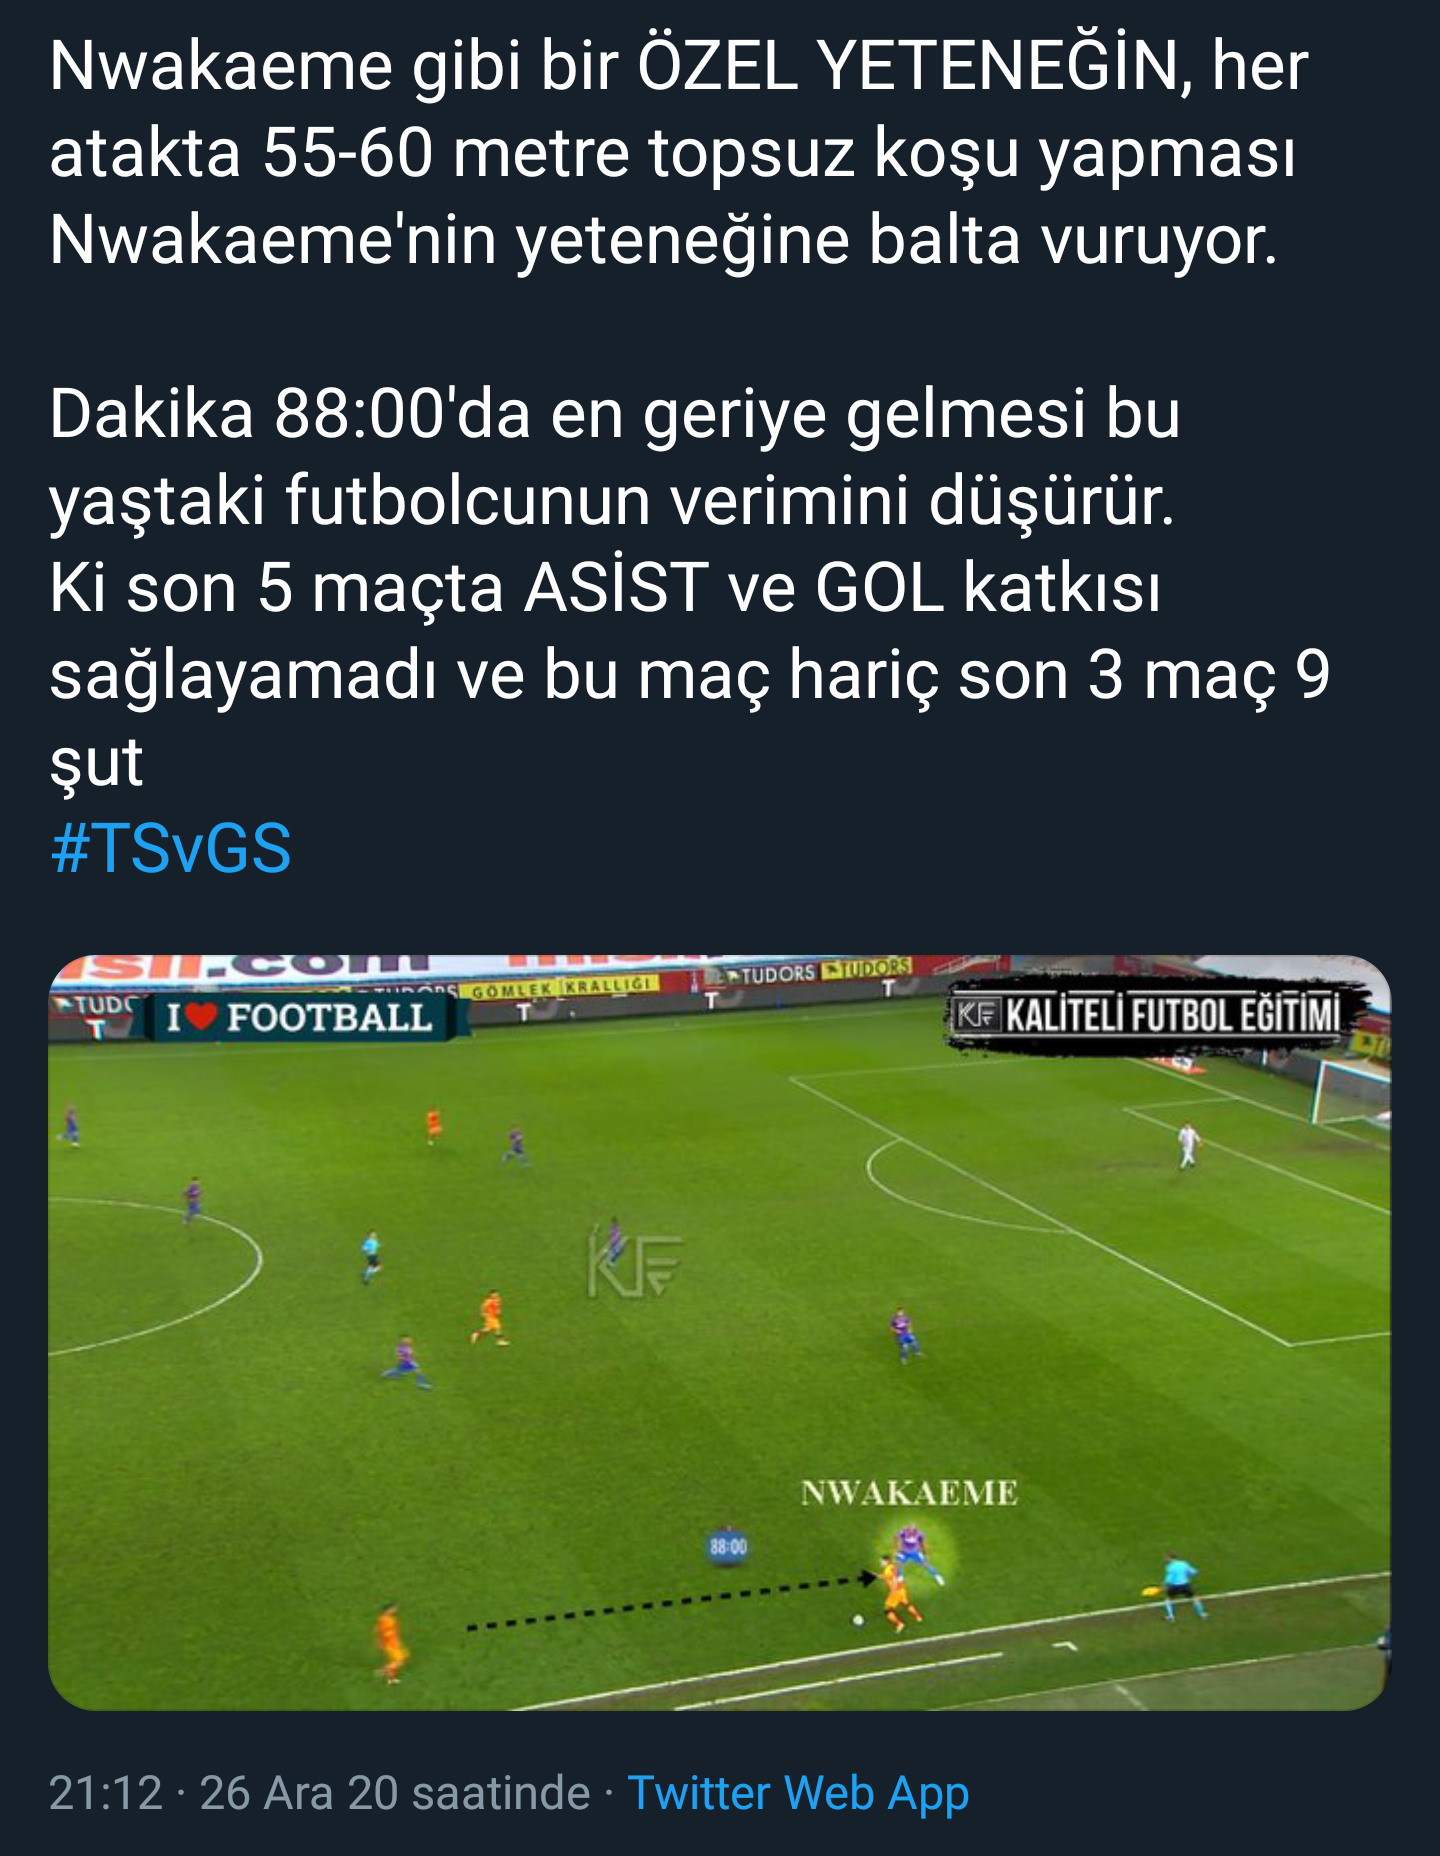Click the GÖMLEK KRALLIĞI advertising board

pyautogui.click(x=562, y=986)
